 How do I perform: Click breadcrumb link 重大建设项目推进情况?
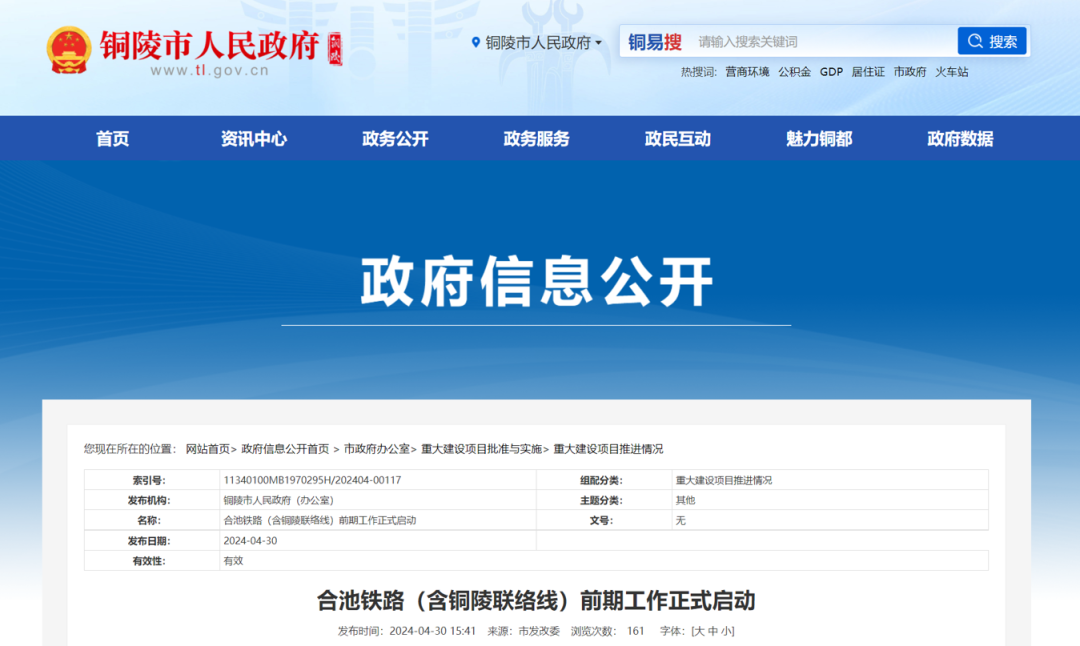pyautogui.click(x=608, y=449)
